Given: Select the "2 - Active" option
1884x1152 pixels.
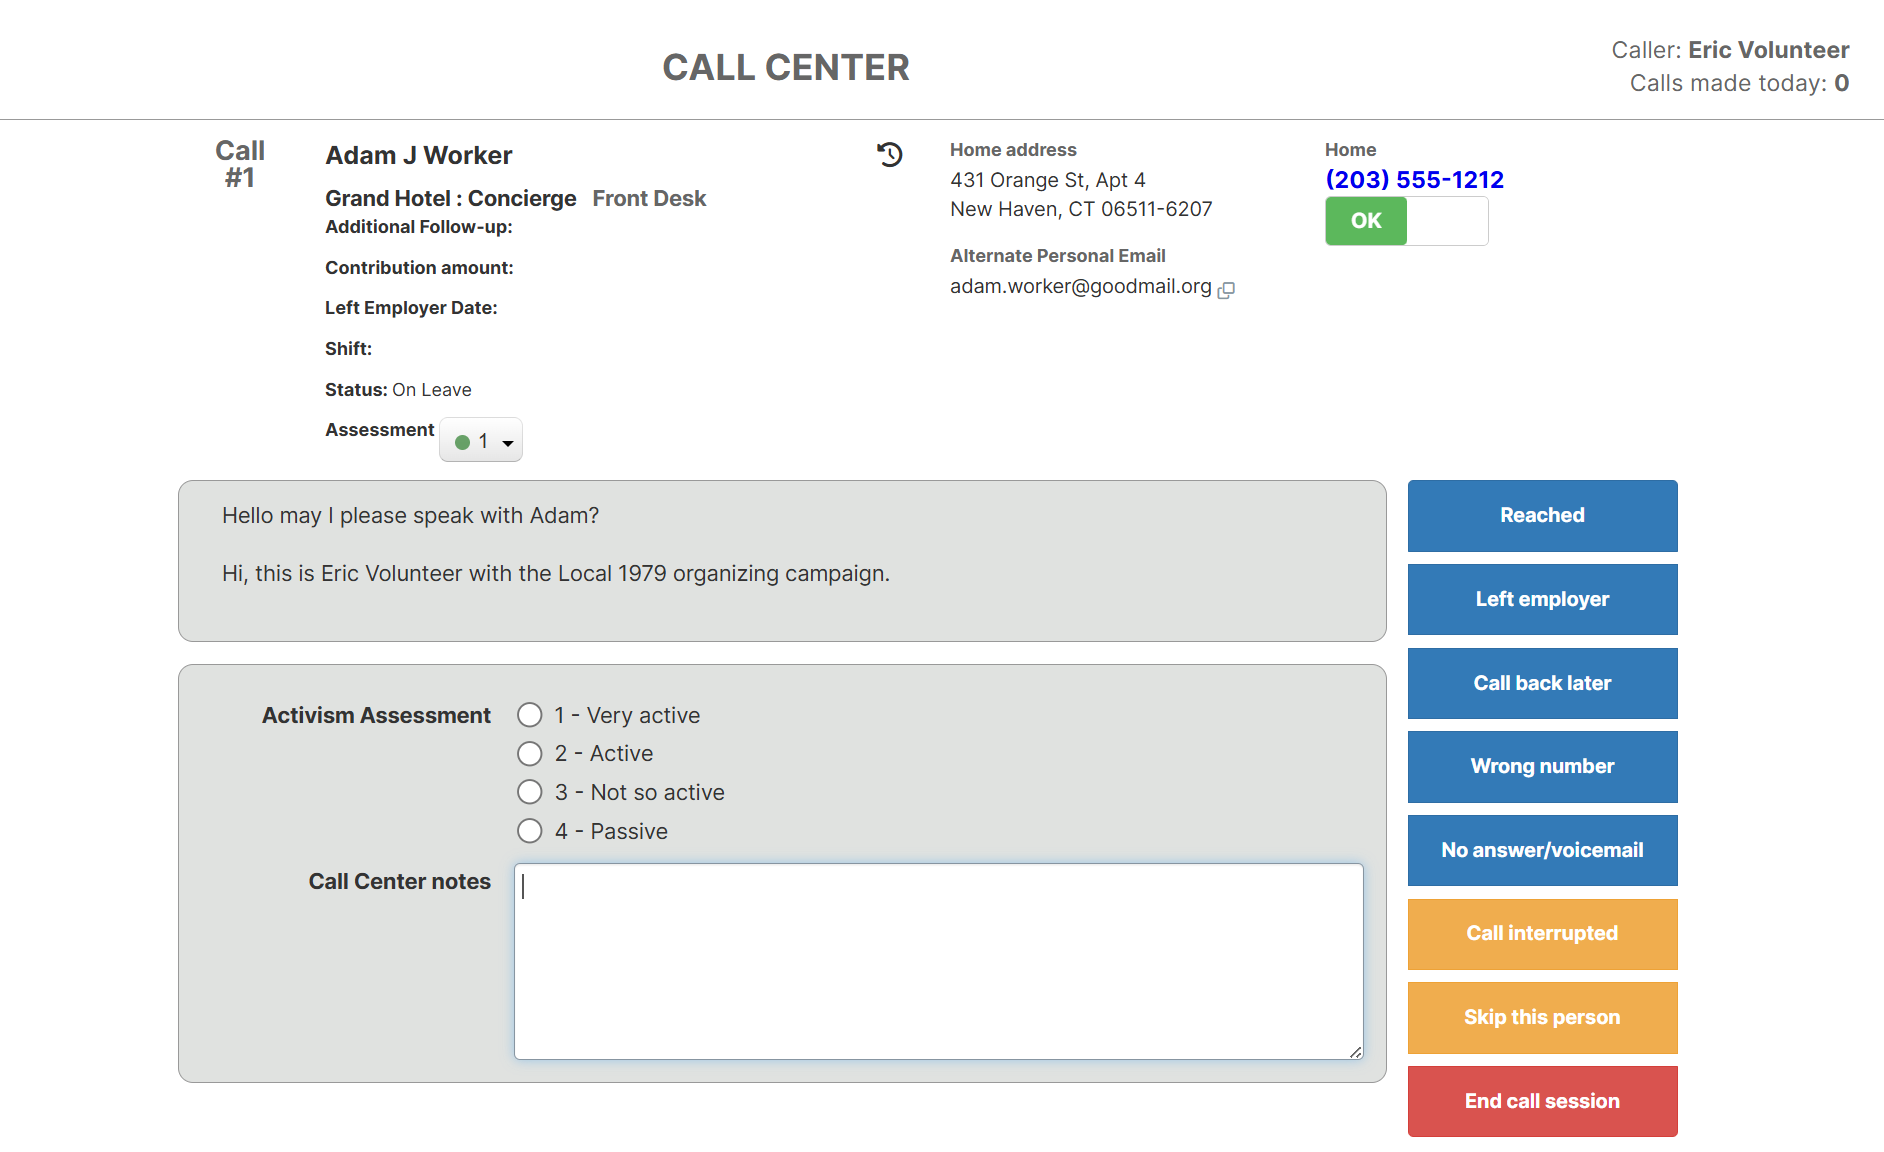Looking at the screenshot, I should click(x=530, y=753).
